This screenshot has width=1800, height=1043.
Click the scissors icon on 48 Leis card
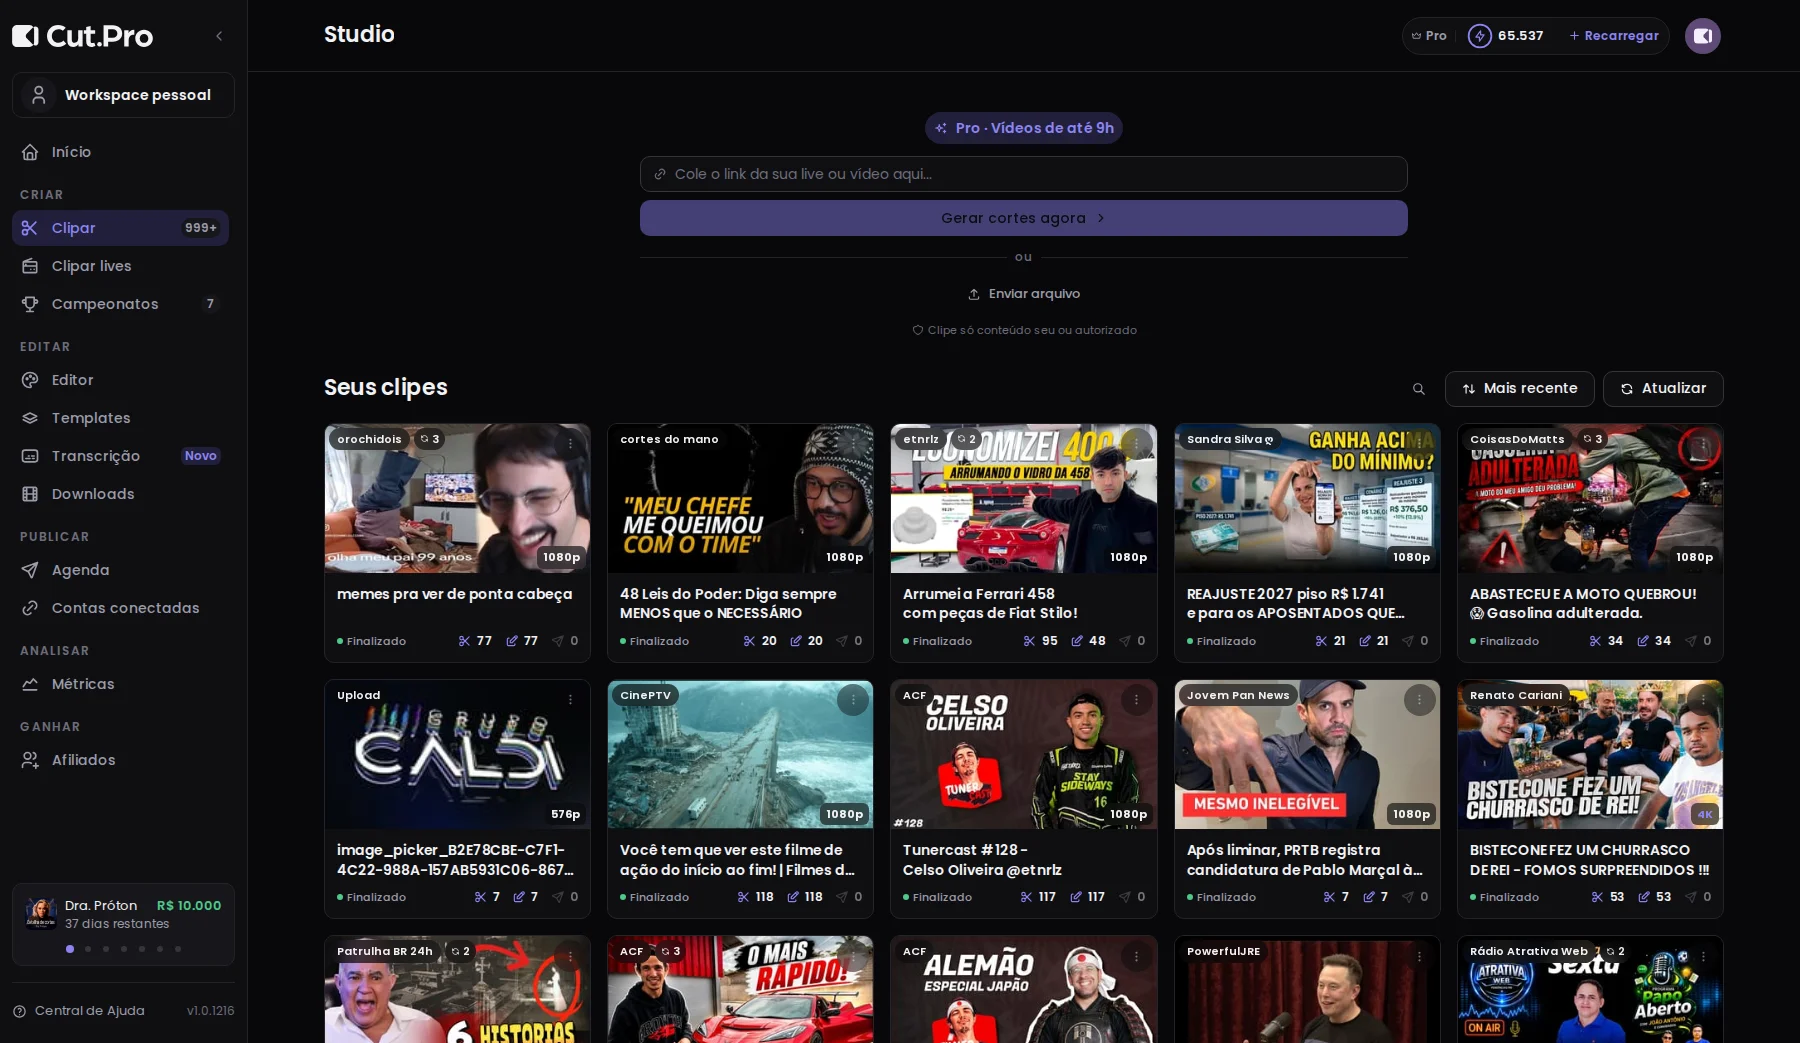tap(749, 641)
